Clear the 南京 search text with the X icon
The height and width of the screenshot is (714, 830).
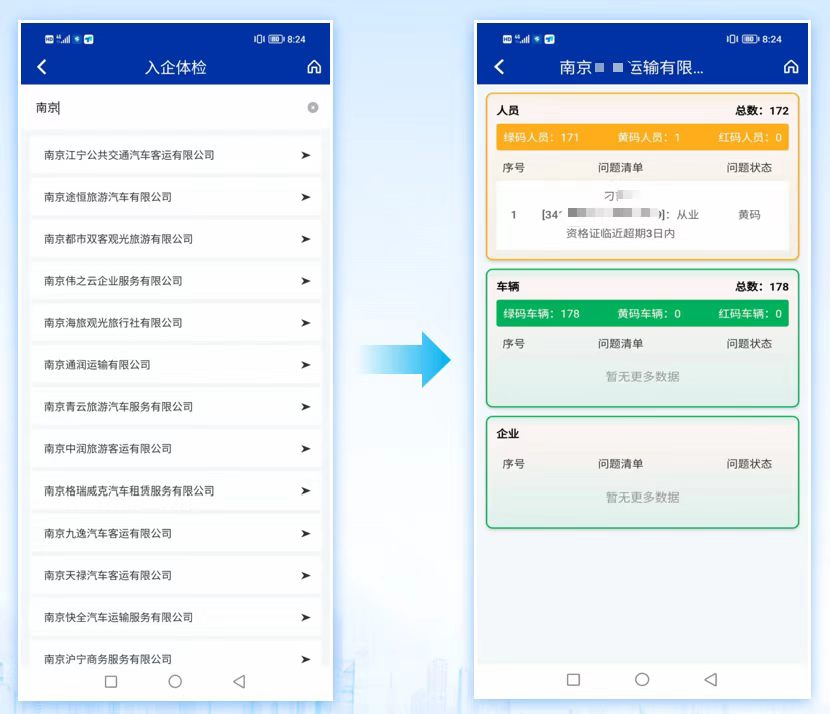(313, 107)
